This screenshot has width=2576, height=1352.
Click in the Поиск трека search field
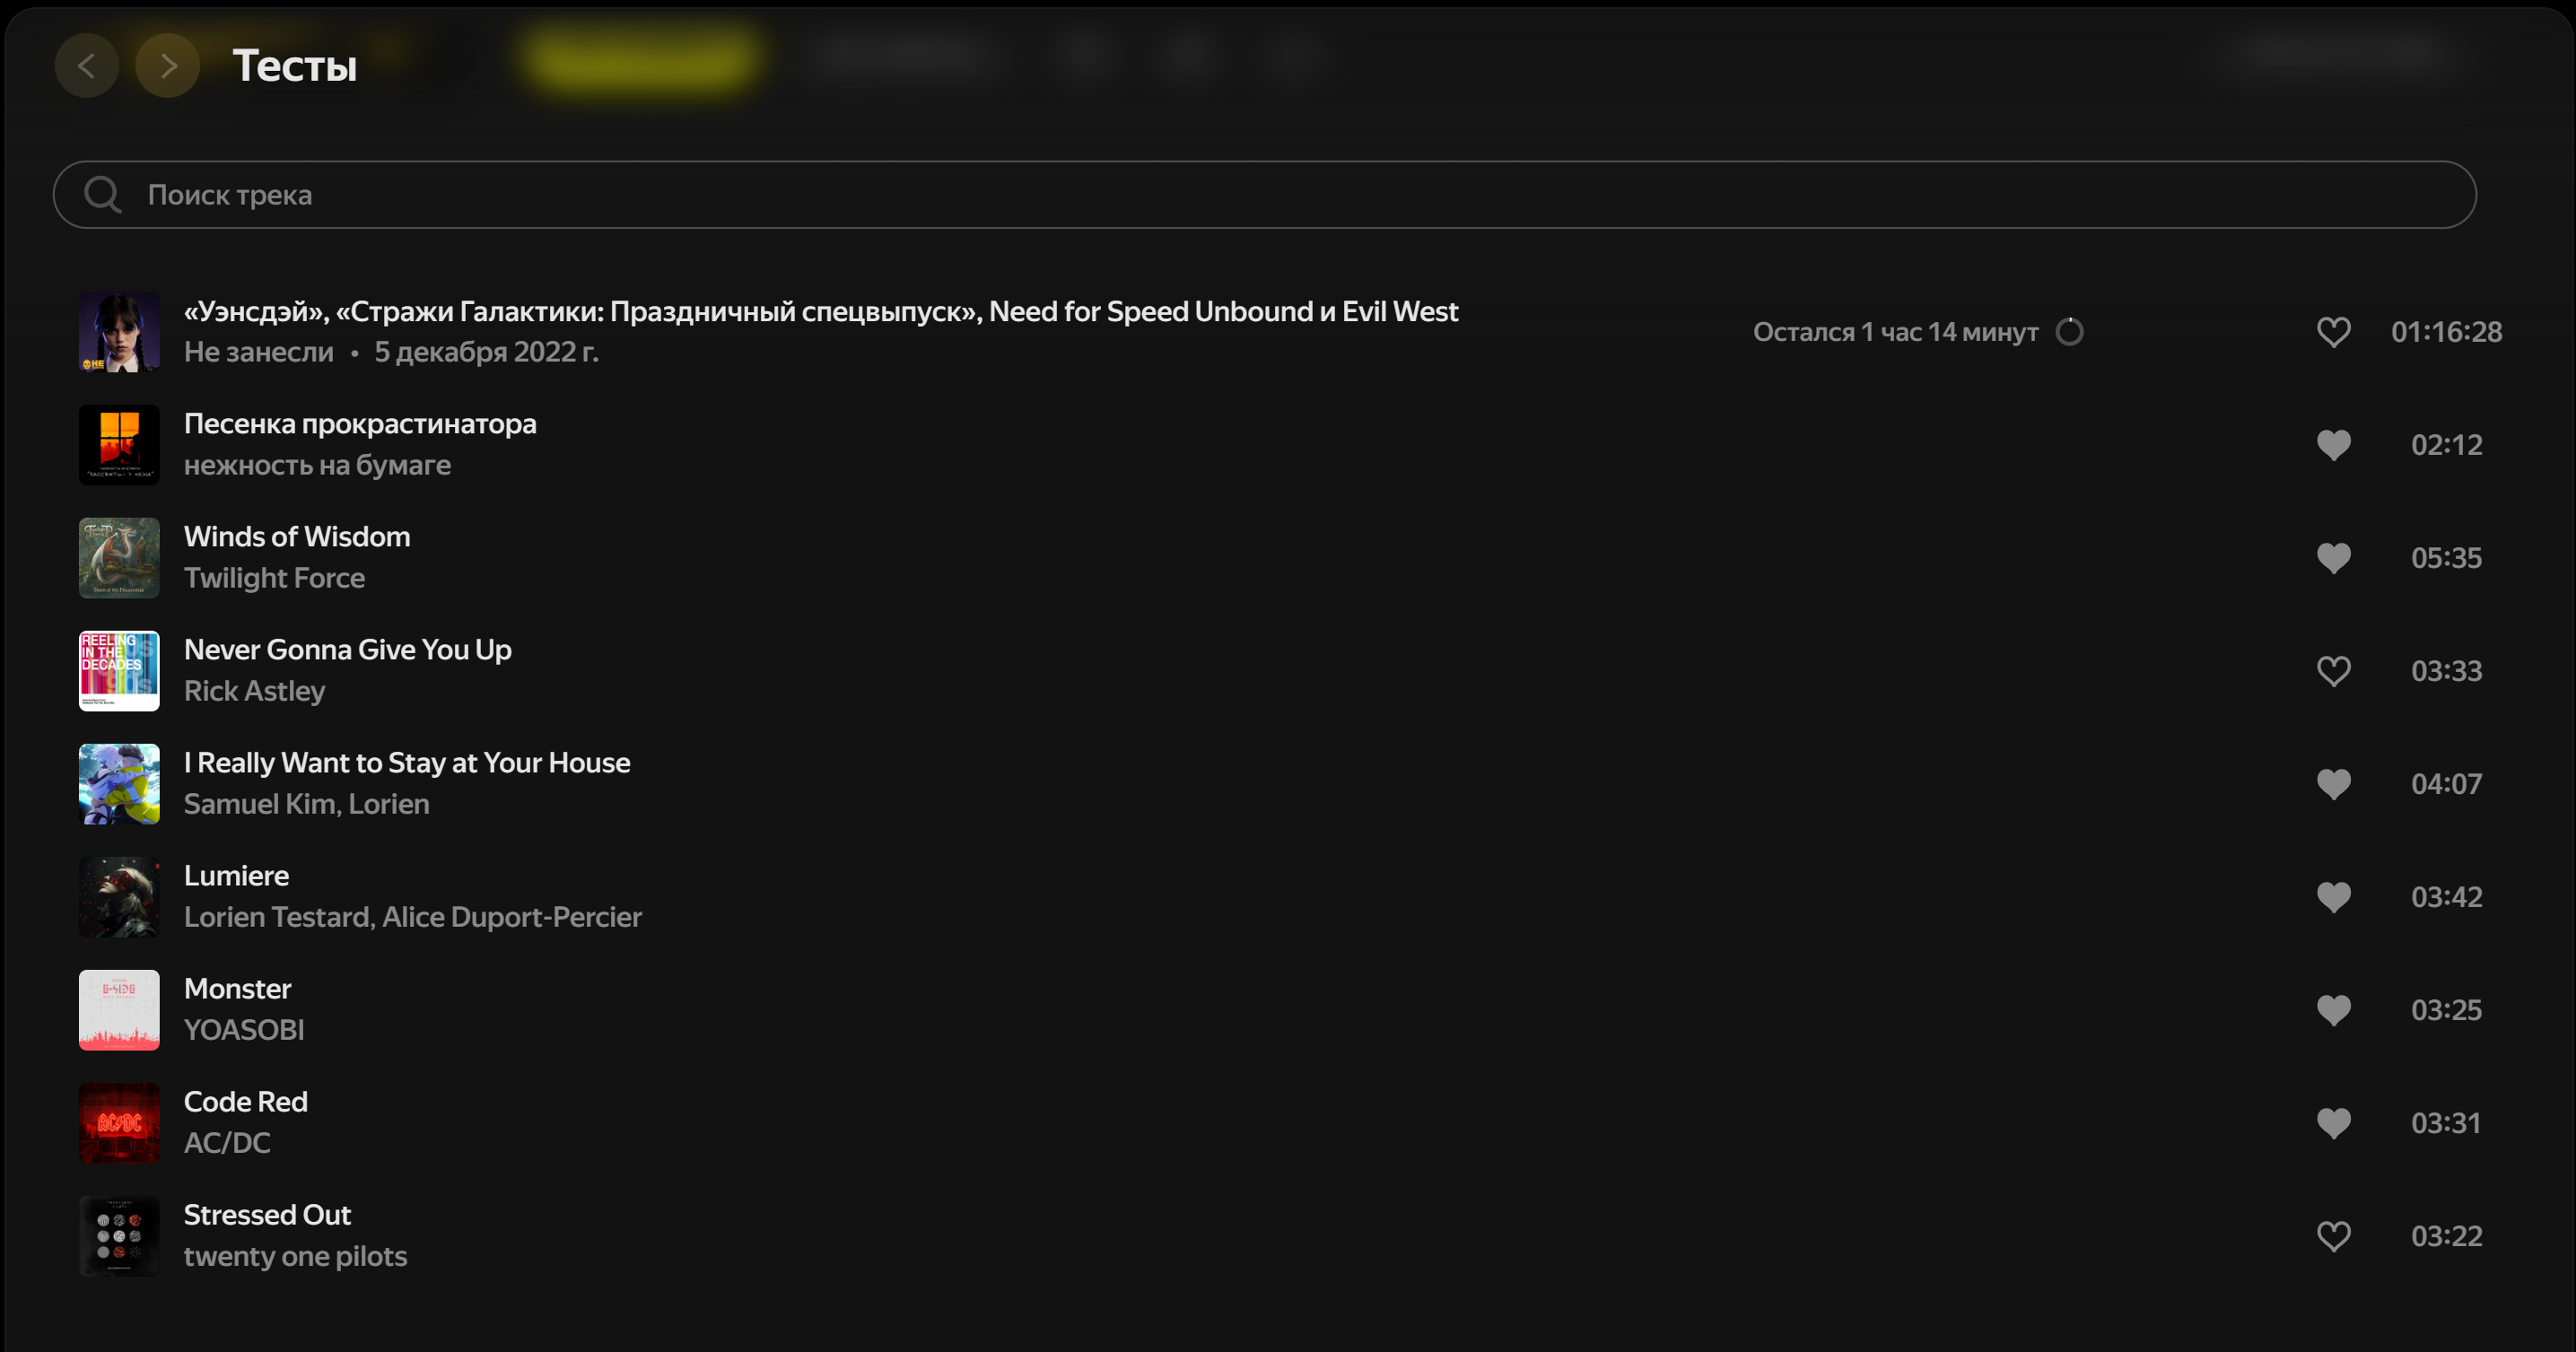[1264, 194]
